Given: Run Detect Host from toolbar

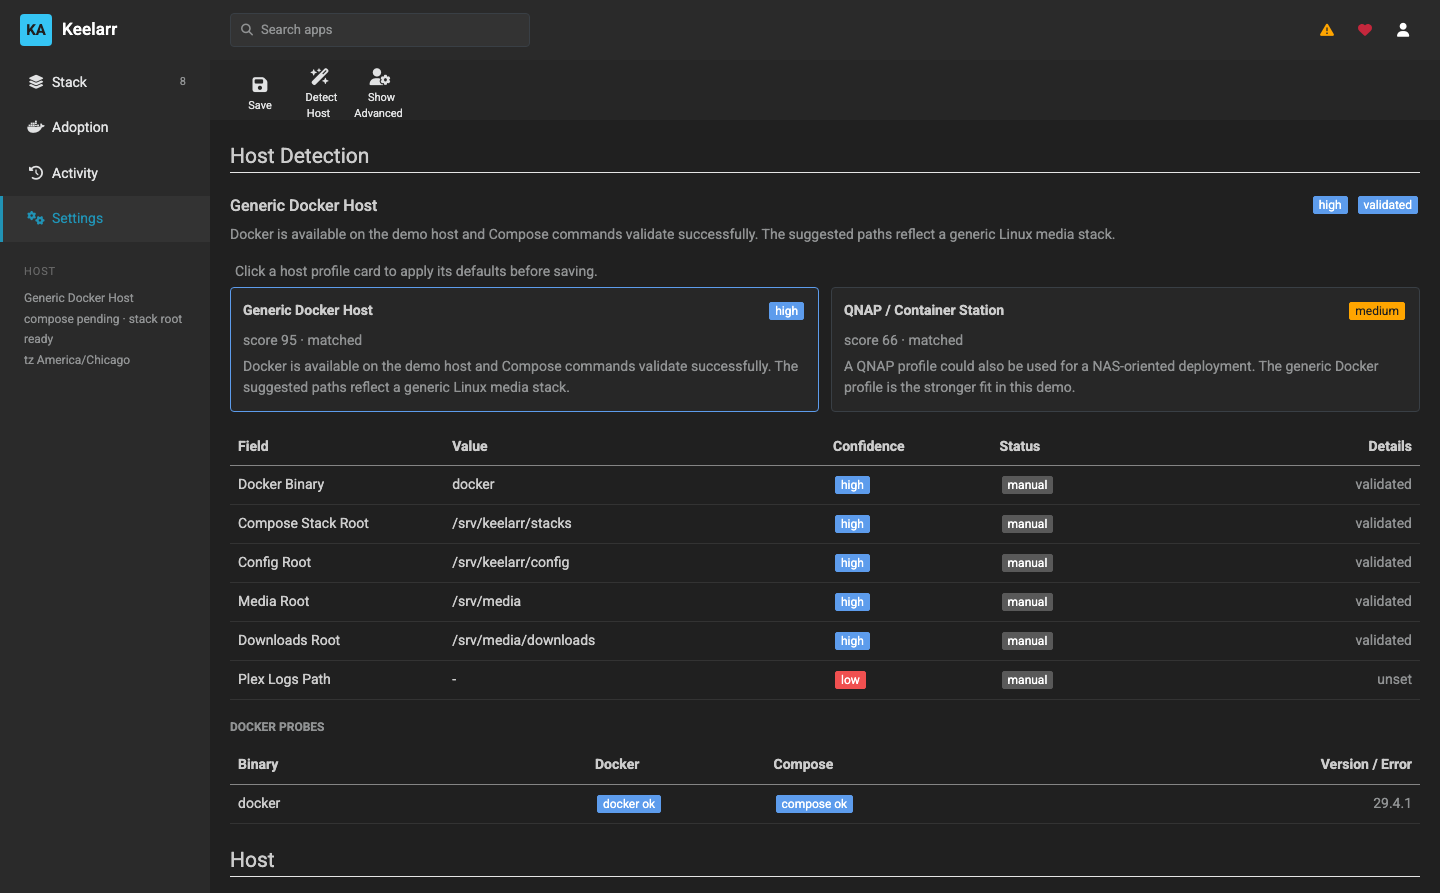Looking at the screenshot, I should (x=320, y=93).
